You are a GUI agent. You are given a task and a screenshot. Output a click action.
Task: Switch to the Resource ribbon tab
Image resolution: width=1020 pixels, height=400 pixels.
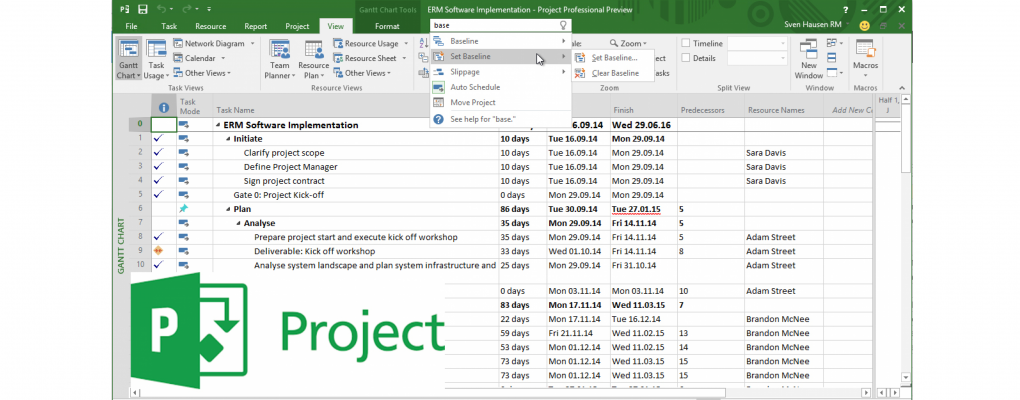[211, 26]
